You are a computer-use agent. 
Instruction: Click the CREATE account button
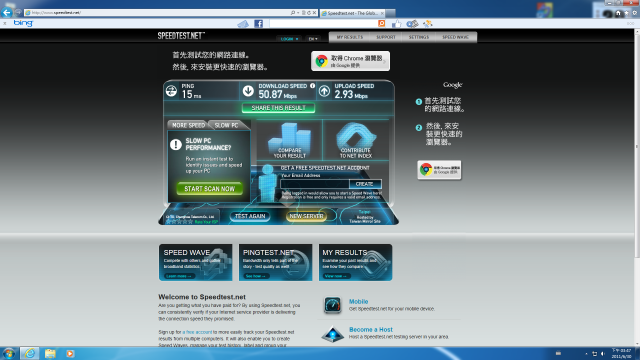365,184
